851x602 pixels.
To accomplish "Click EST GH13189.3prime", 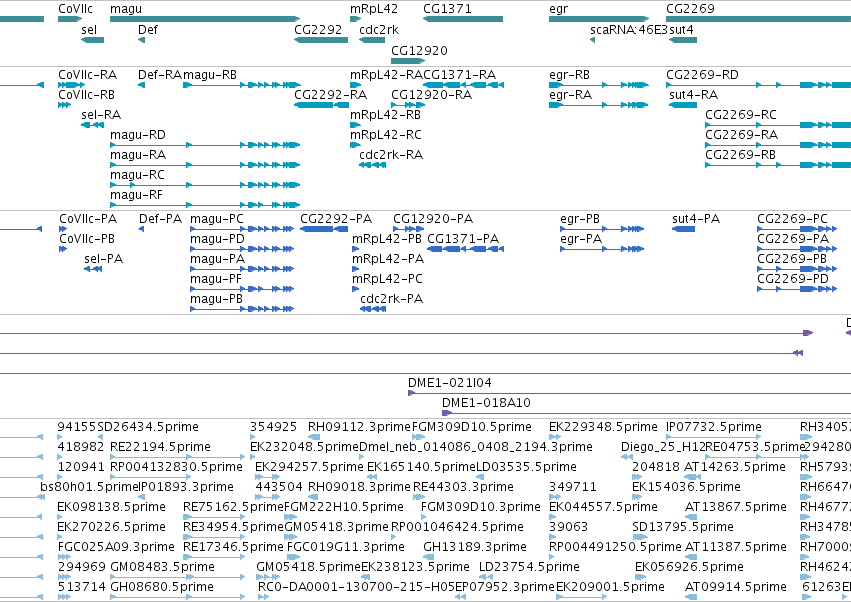I will coord(475,547).
